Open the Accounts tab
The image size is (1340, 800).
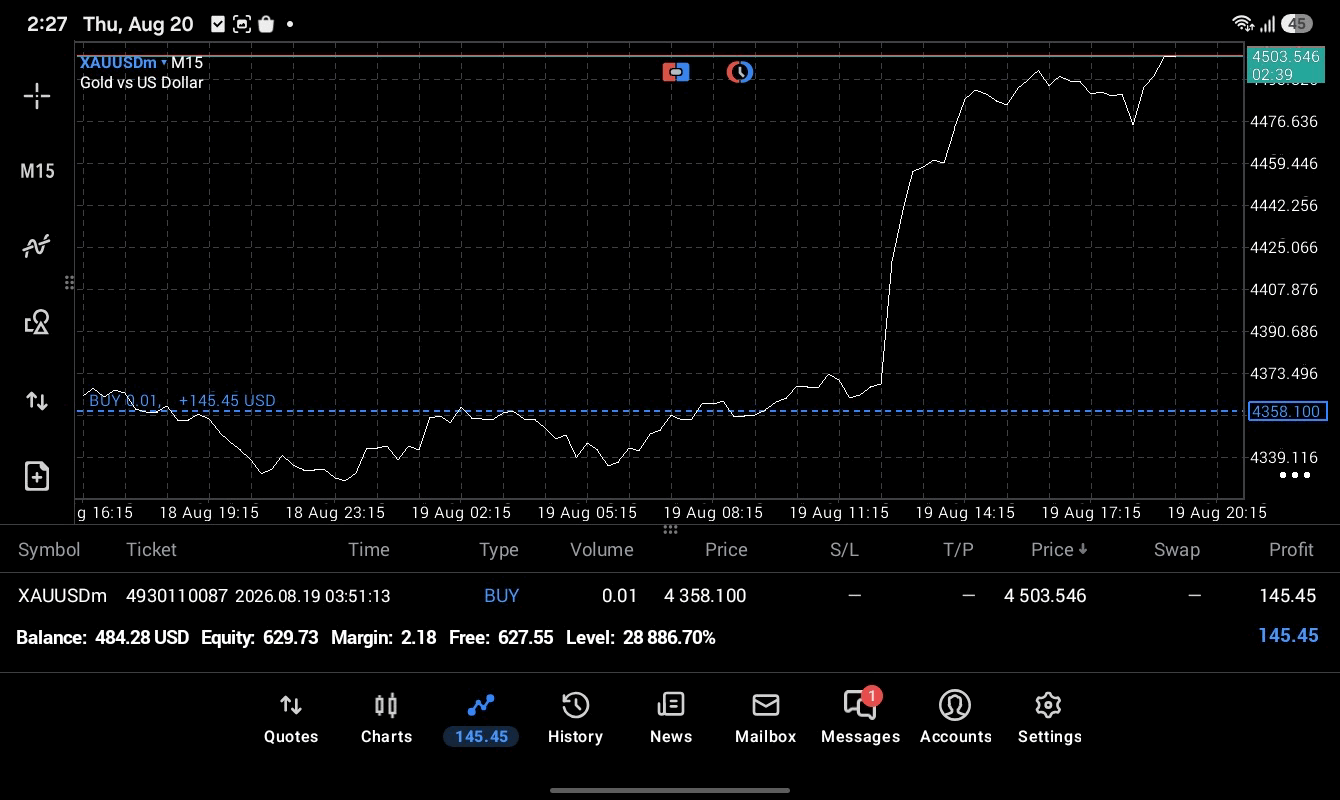[x=955, y=719]
